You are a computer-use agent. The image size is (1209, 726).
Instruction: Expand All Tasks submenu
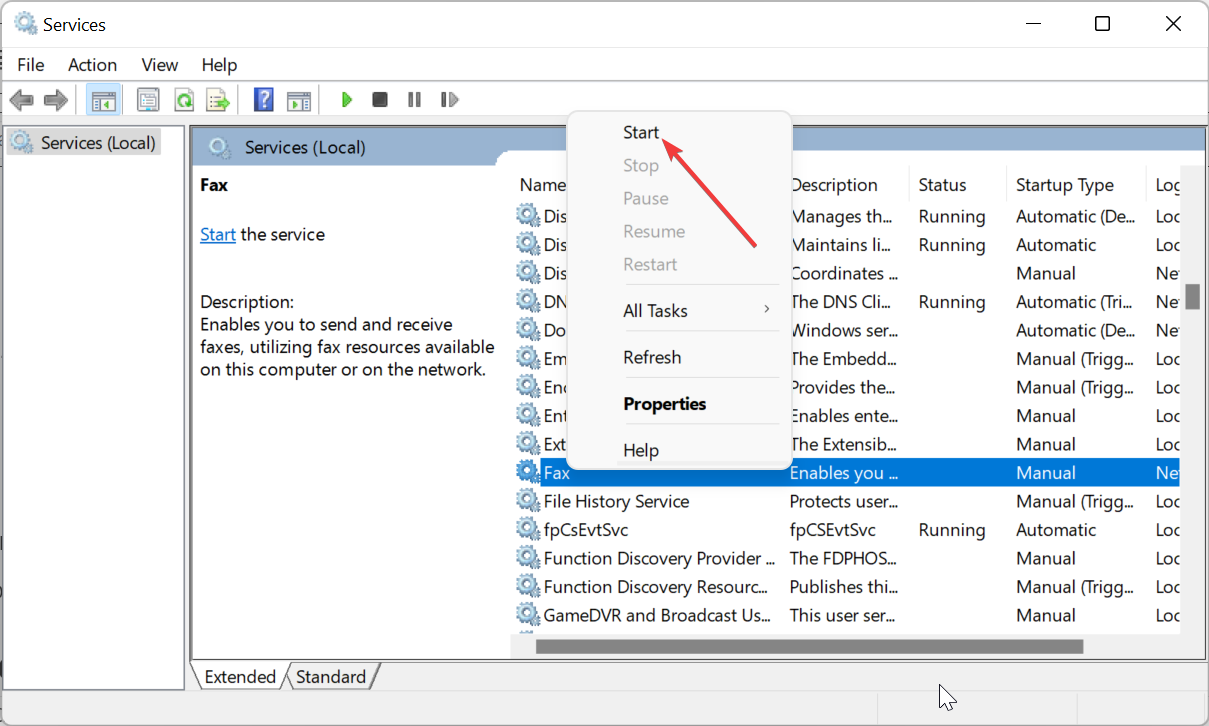coord(680,310)
